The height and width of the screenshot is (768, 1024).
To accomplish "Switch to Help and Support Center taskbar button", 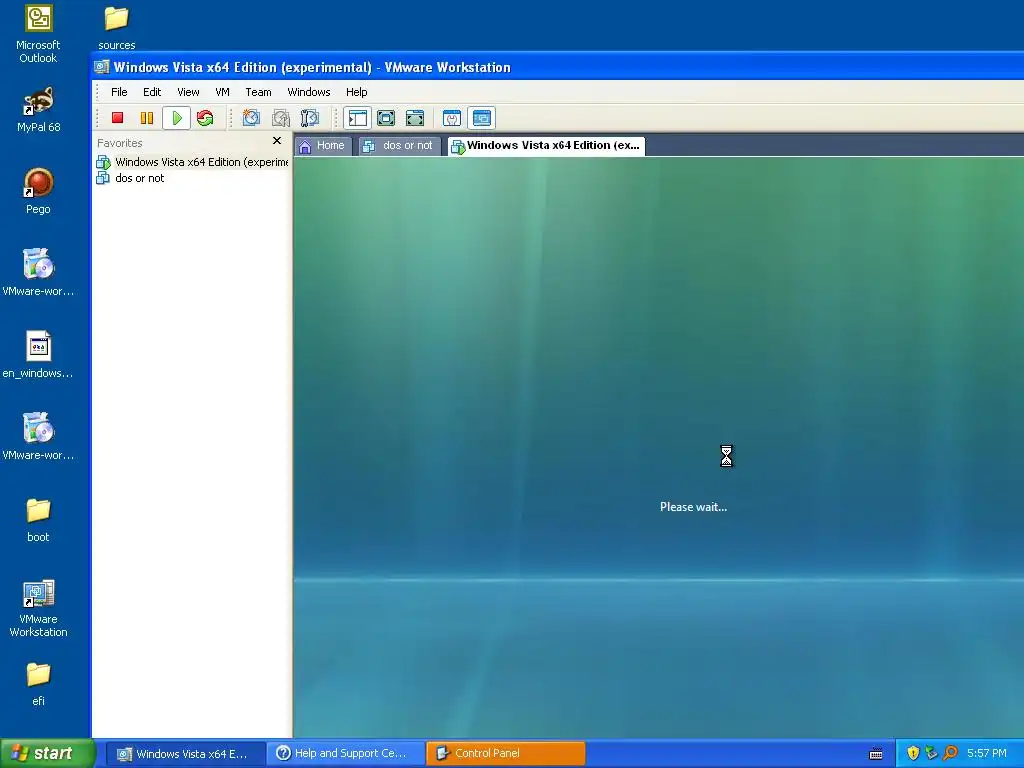I will (x=345, y=754).
